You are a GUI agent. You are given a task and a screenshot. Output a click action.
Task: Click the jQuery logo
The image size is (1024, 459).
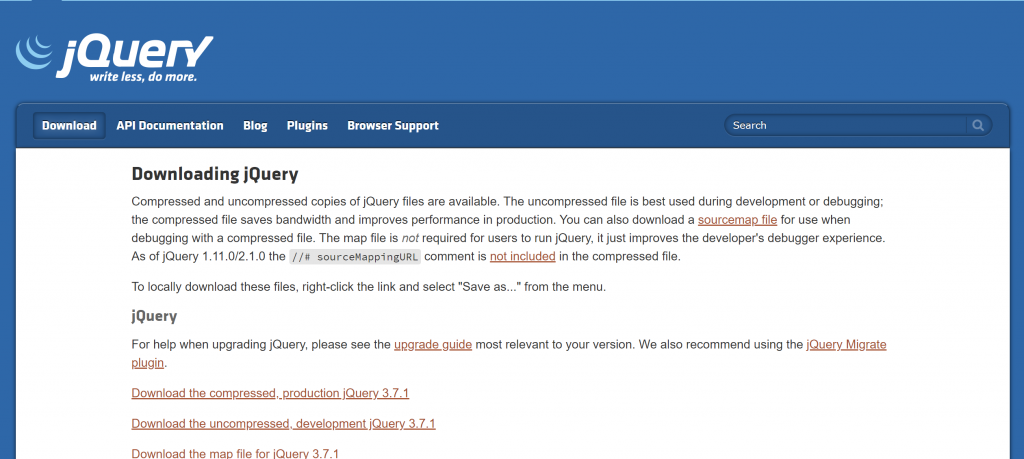coord(114,59)
